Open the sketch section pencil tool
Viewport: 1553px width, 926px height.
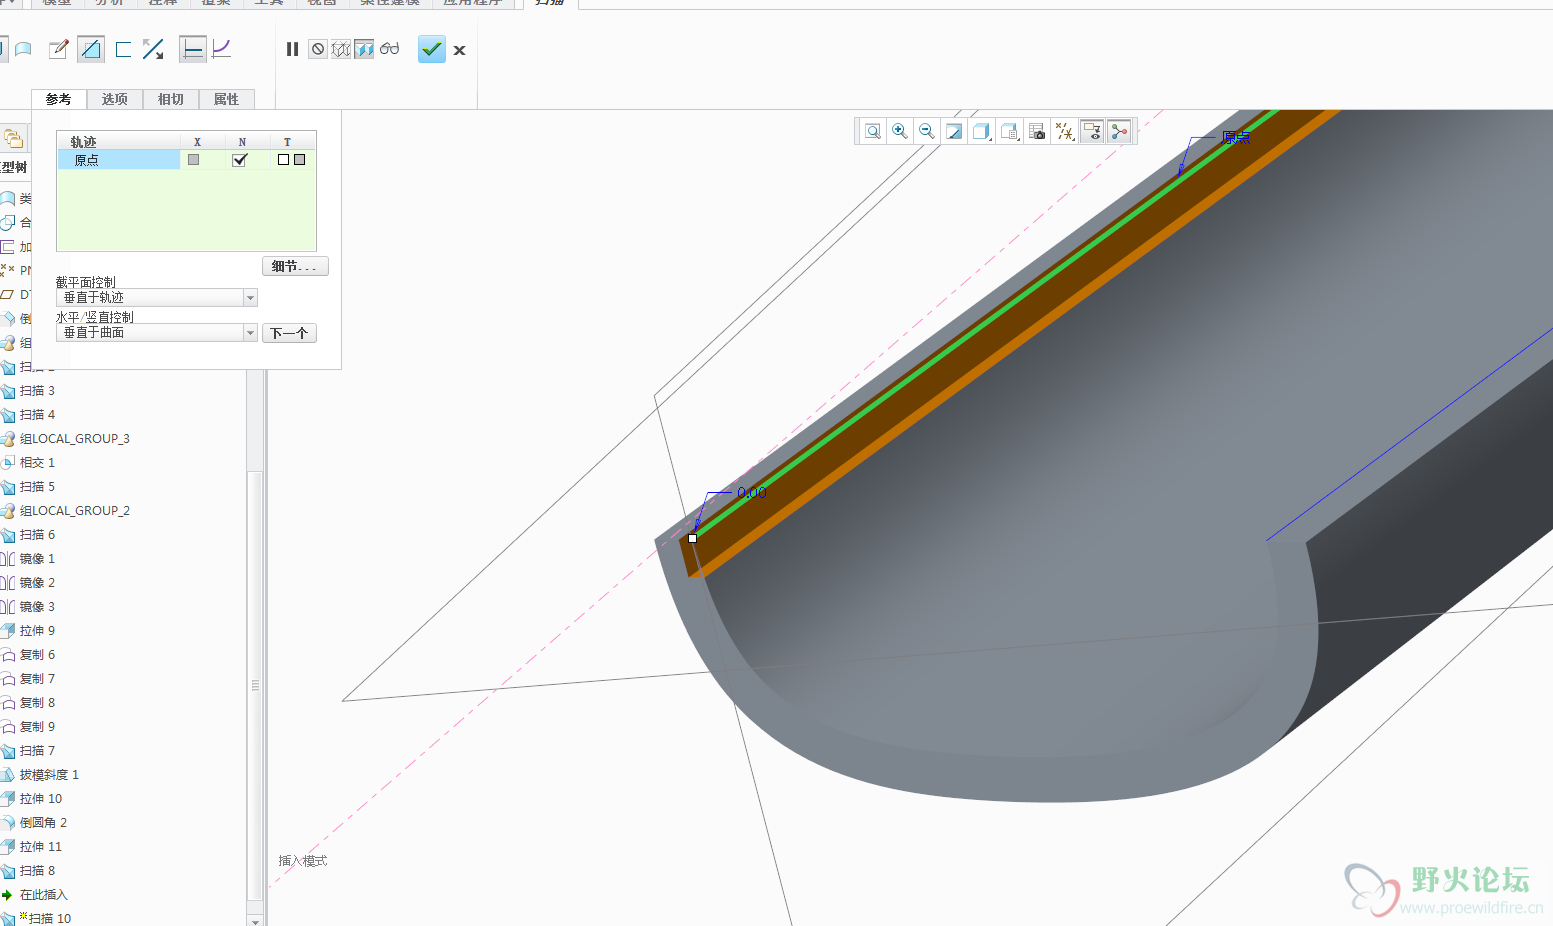point(59,49)
